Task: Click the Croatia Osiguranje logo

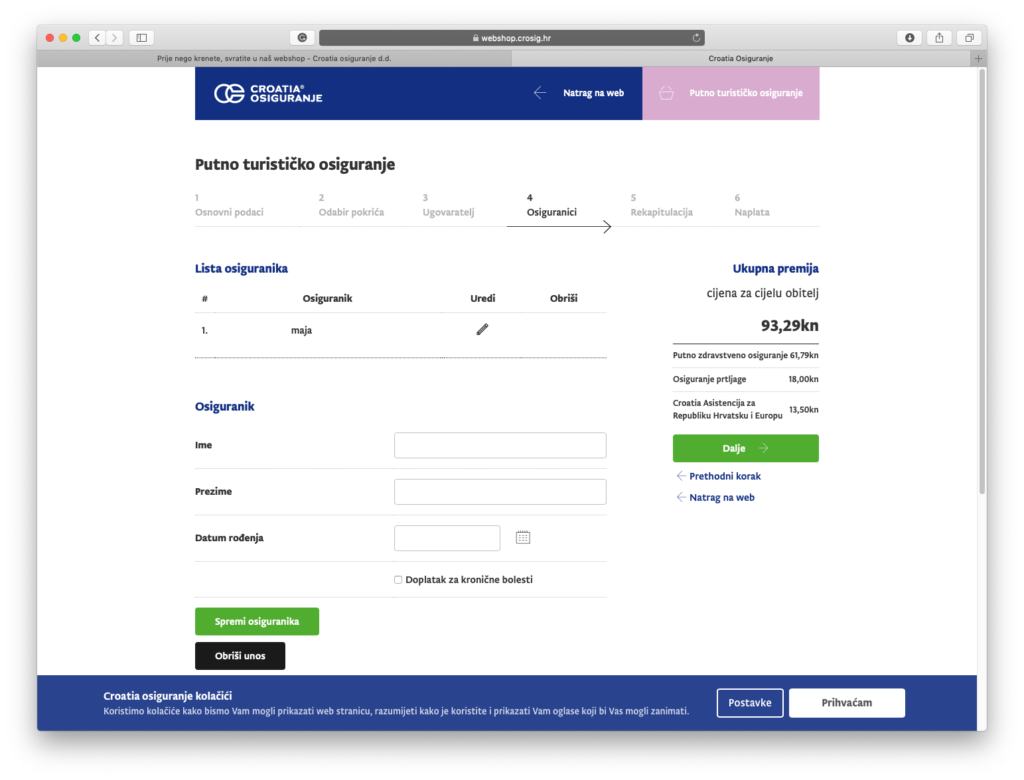Action: tap(268, 93)
